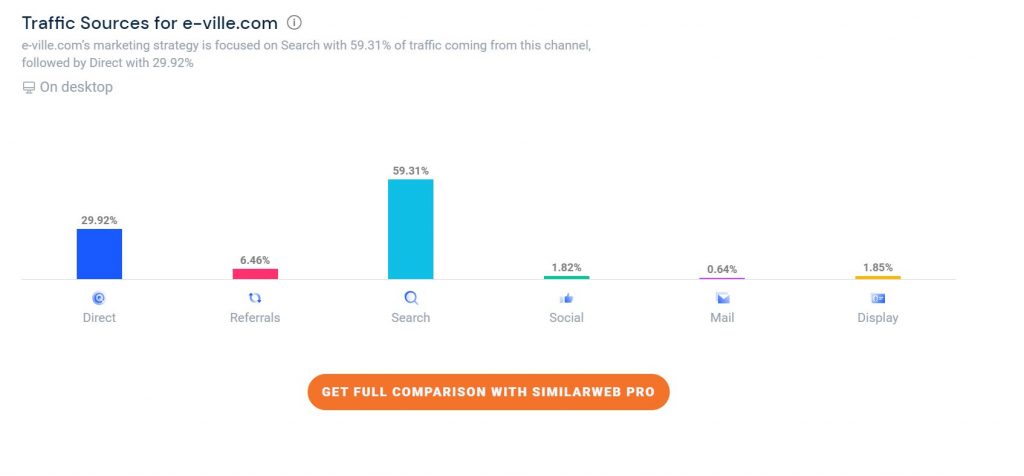Click the Referrals arrows icon

[255, 298]
